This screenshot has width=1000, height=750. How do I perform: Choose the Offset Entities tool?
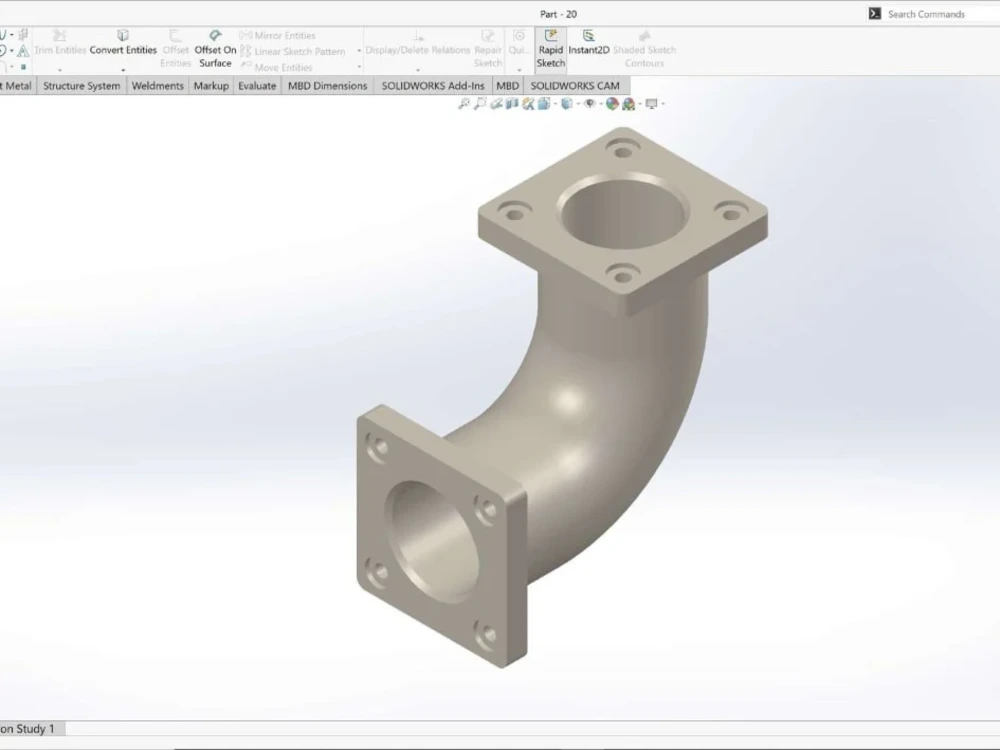pos(175,48)
